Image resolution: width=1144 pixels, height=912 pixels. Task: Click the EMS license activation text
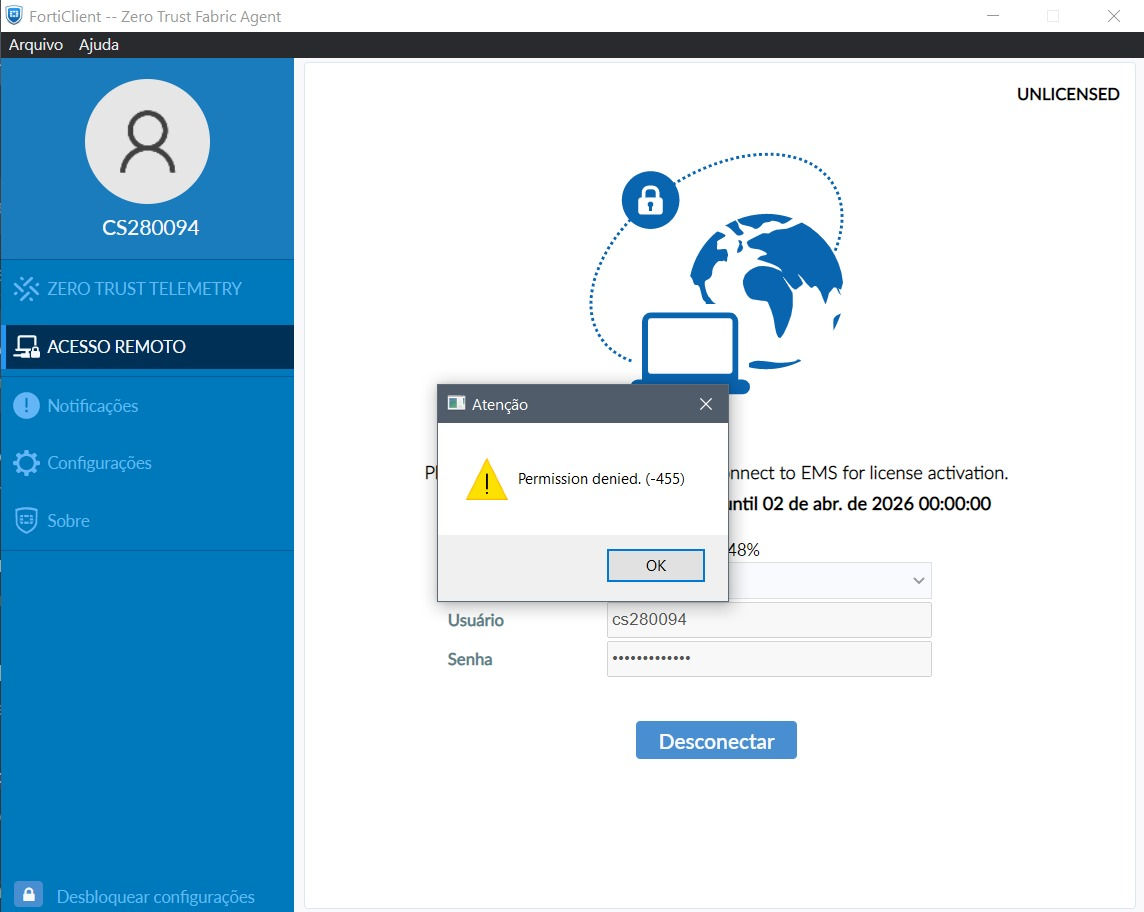coord(868,473)
